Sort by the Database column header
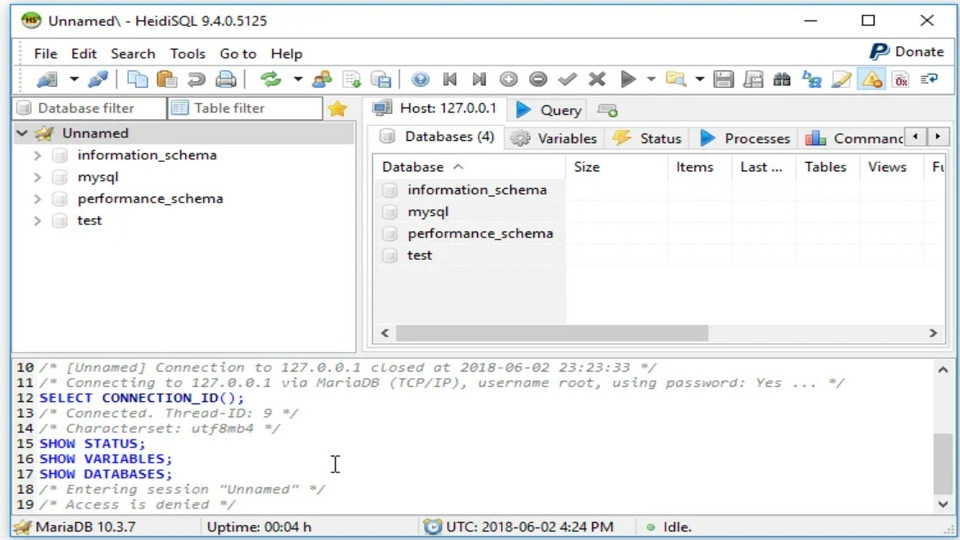Viewport: 960px width, 540px height. click(469, 167)
